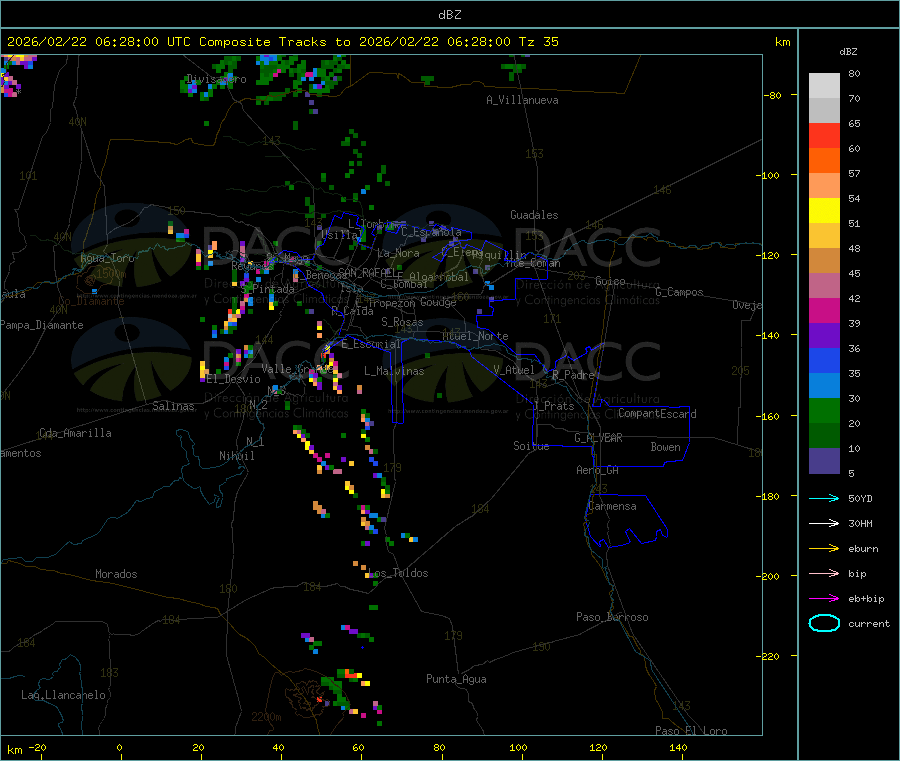
Task: Click the Algarrobal location label
Action: point(439,277)
